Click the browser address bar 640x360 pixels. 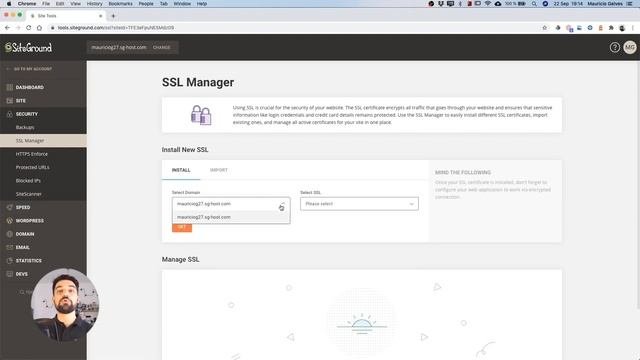pyautogui.click(x=294, y=28)
